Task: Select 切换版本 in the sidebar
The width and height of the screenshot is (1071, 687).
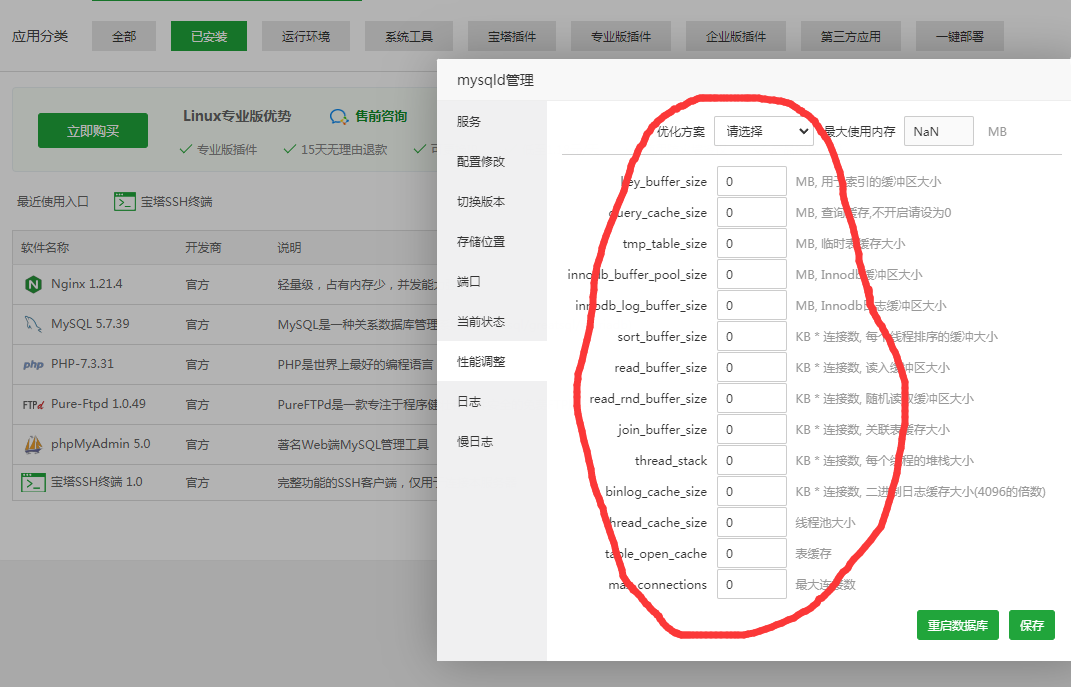Action: tap(492, 201)
